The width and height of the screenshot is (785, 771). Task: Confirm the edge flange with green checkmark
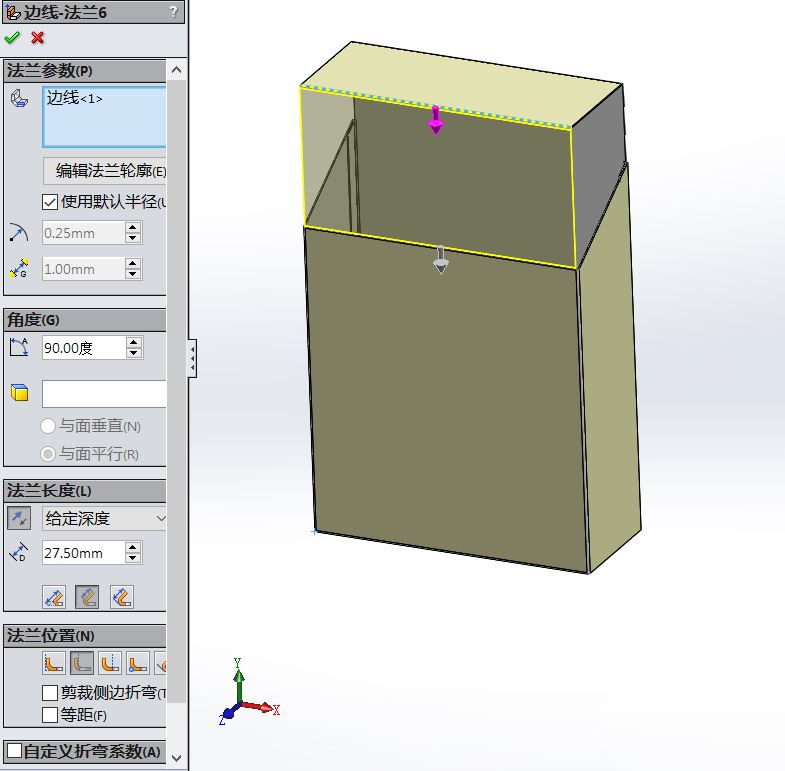pyautogui.click(x=12, y=38)
